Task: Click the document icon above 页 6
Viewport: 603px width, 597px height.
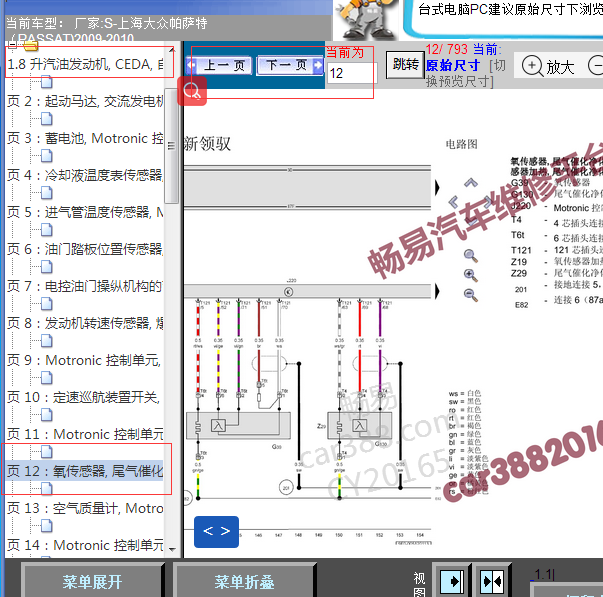Action: click(x=47, y=230)
